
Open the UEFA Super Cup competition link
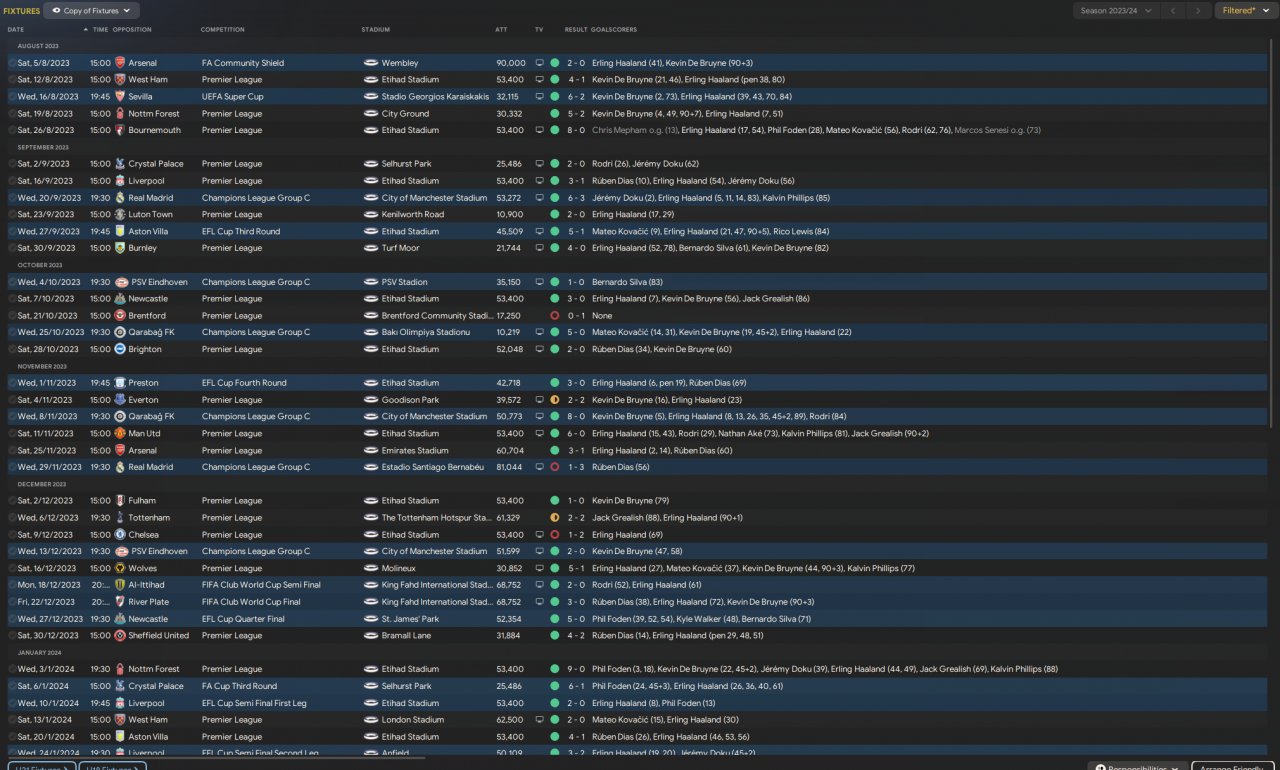click(x=232, y=97)
